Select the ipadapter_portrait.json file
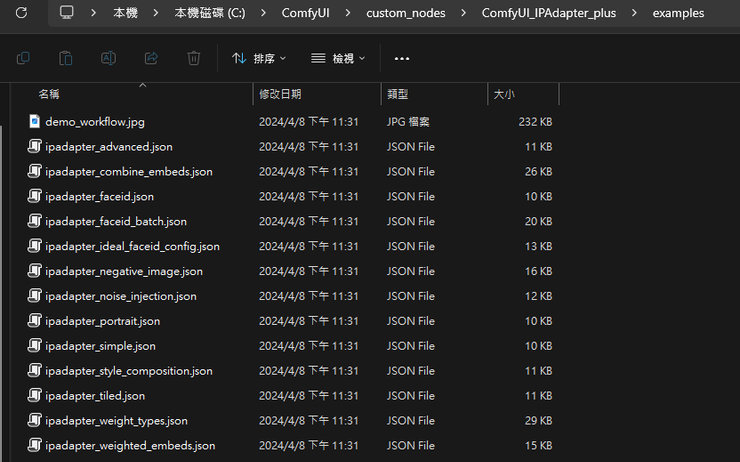740x462 pixels. click(x=102, y=321)
